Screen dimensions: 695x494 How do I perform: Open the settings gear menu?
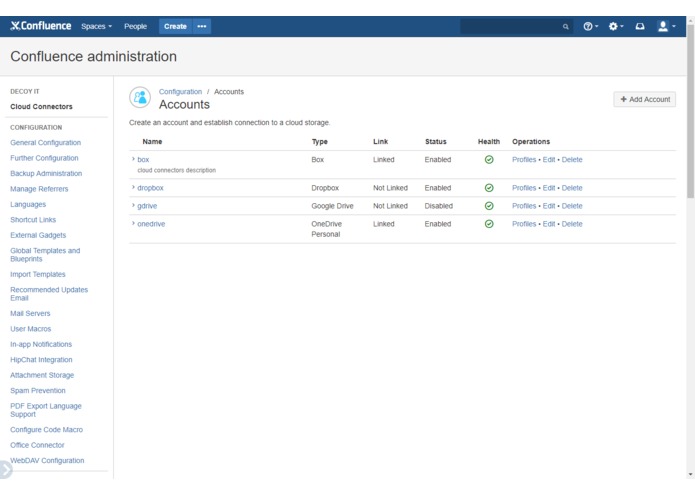(x=616, y=27)
